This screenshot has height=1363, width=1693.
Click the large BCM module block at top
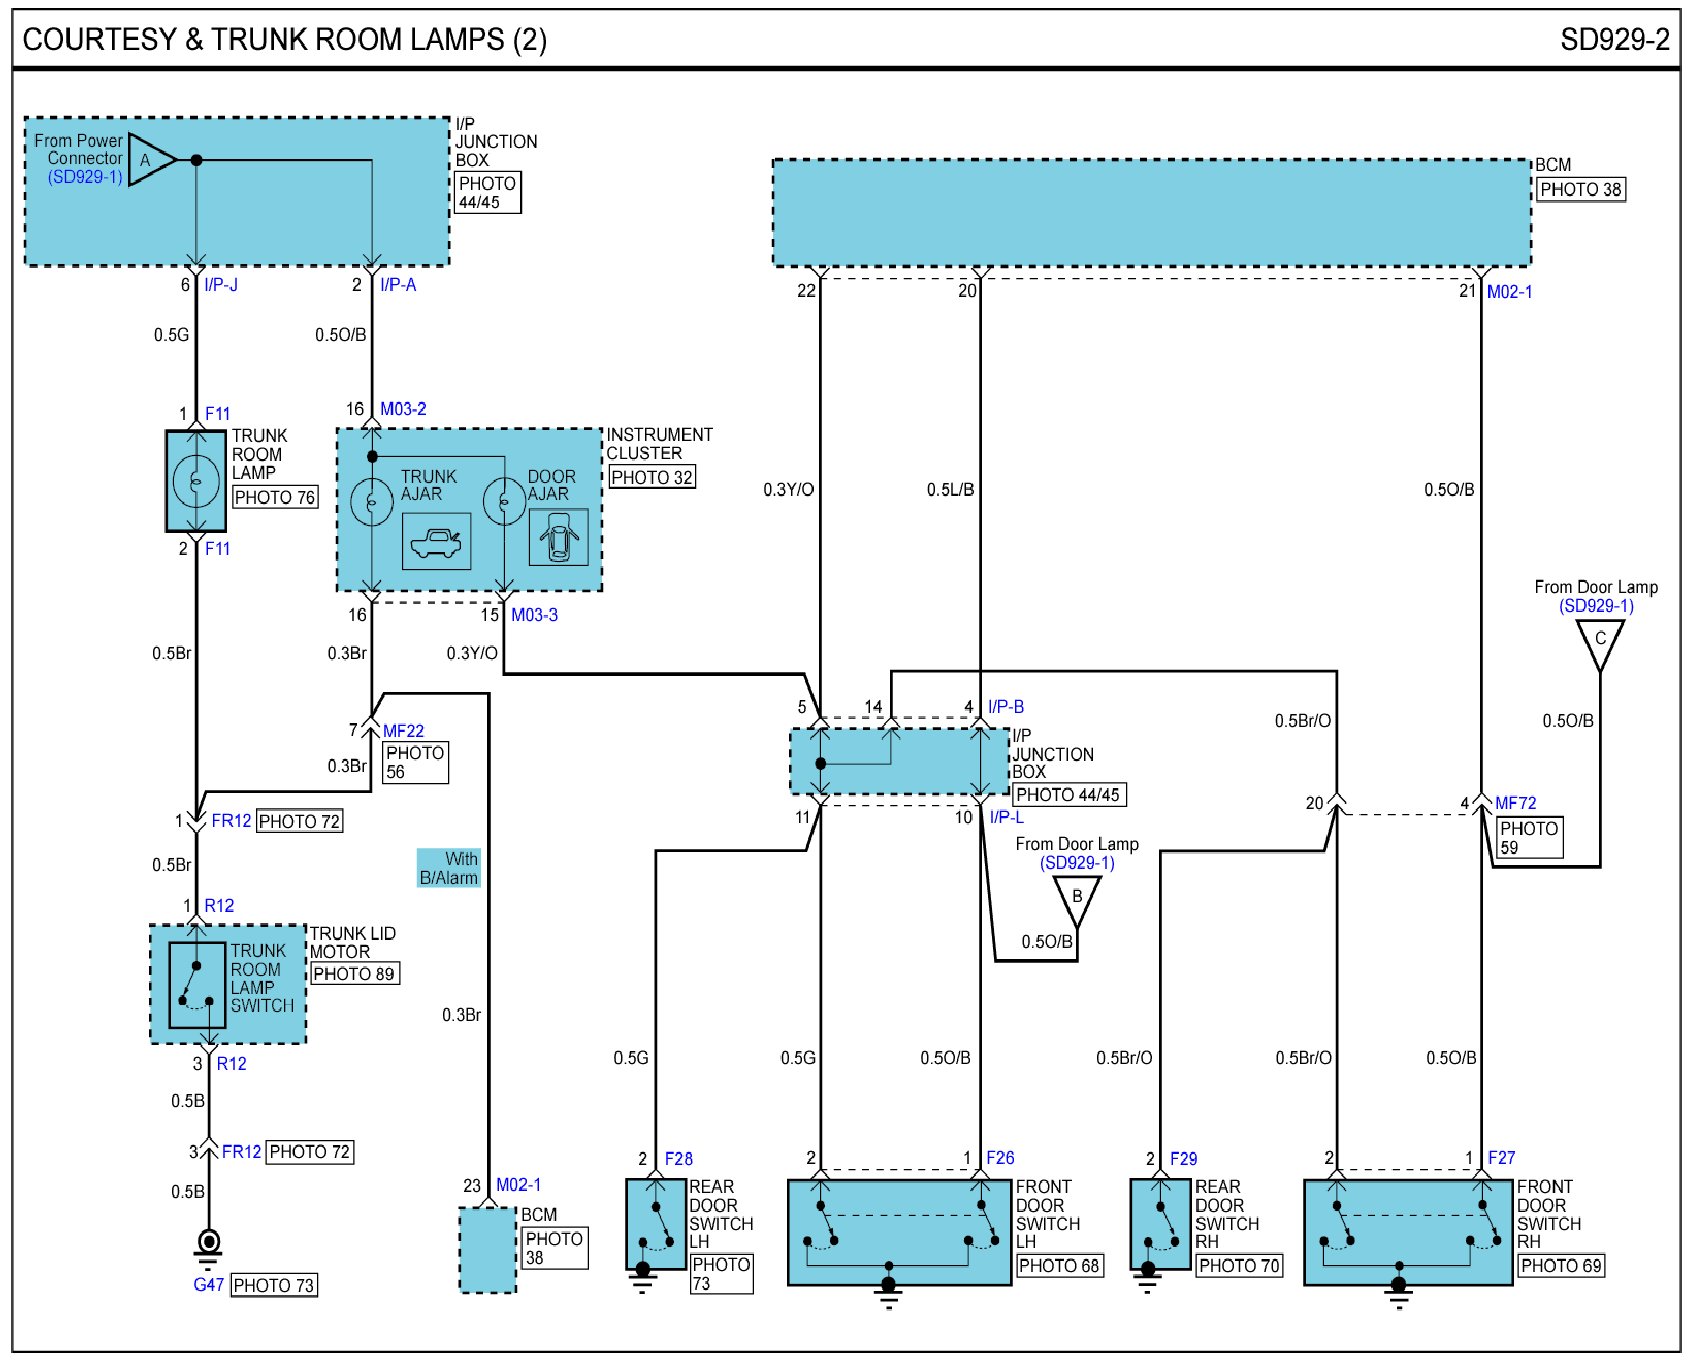tap(1151, 213)
